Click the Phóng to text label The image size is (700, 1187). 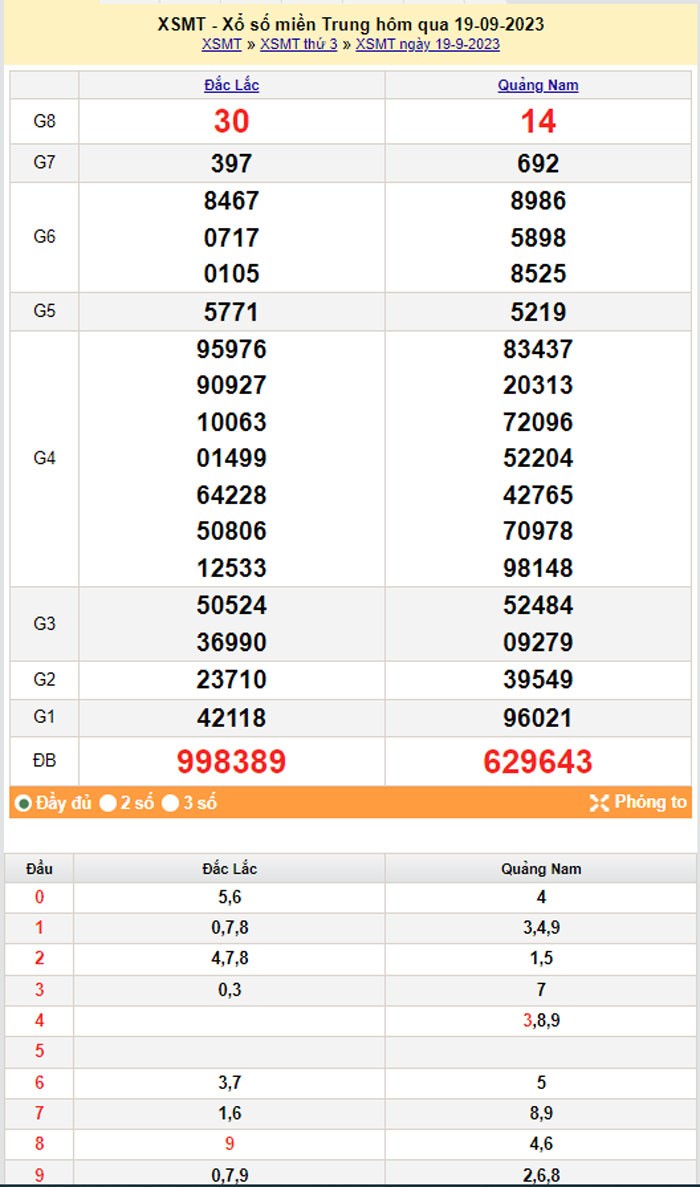pyautogui.click(x=650, y=803)
